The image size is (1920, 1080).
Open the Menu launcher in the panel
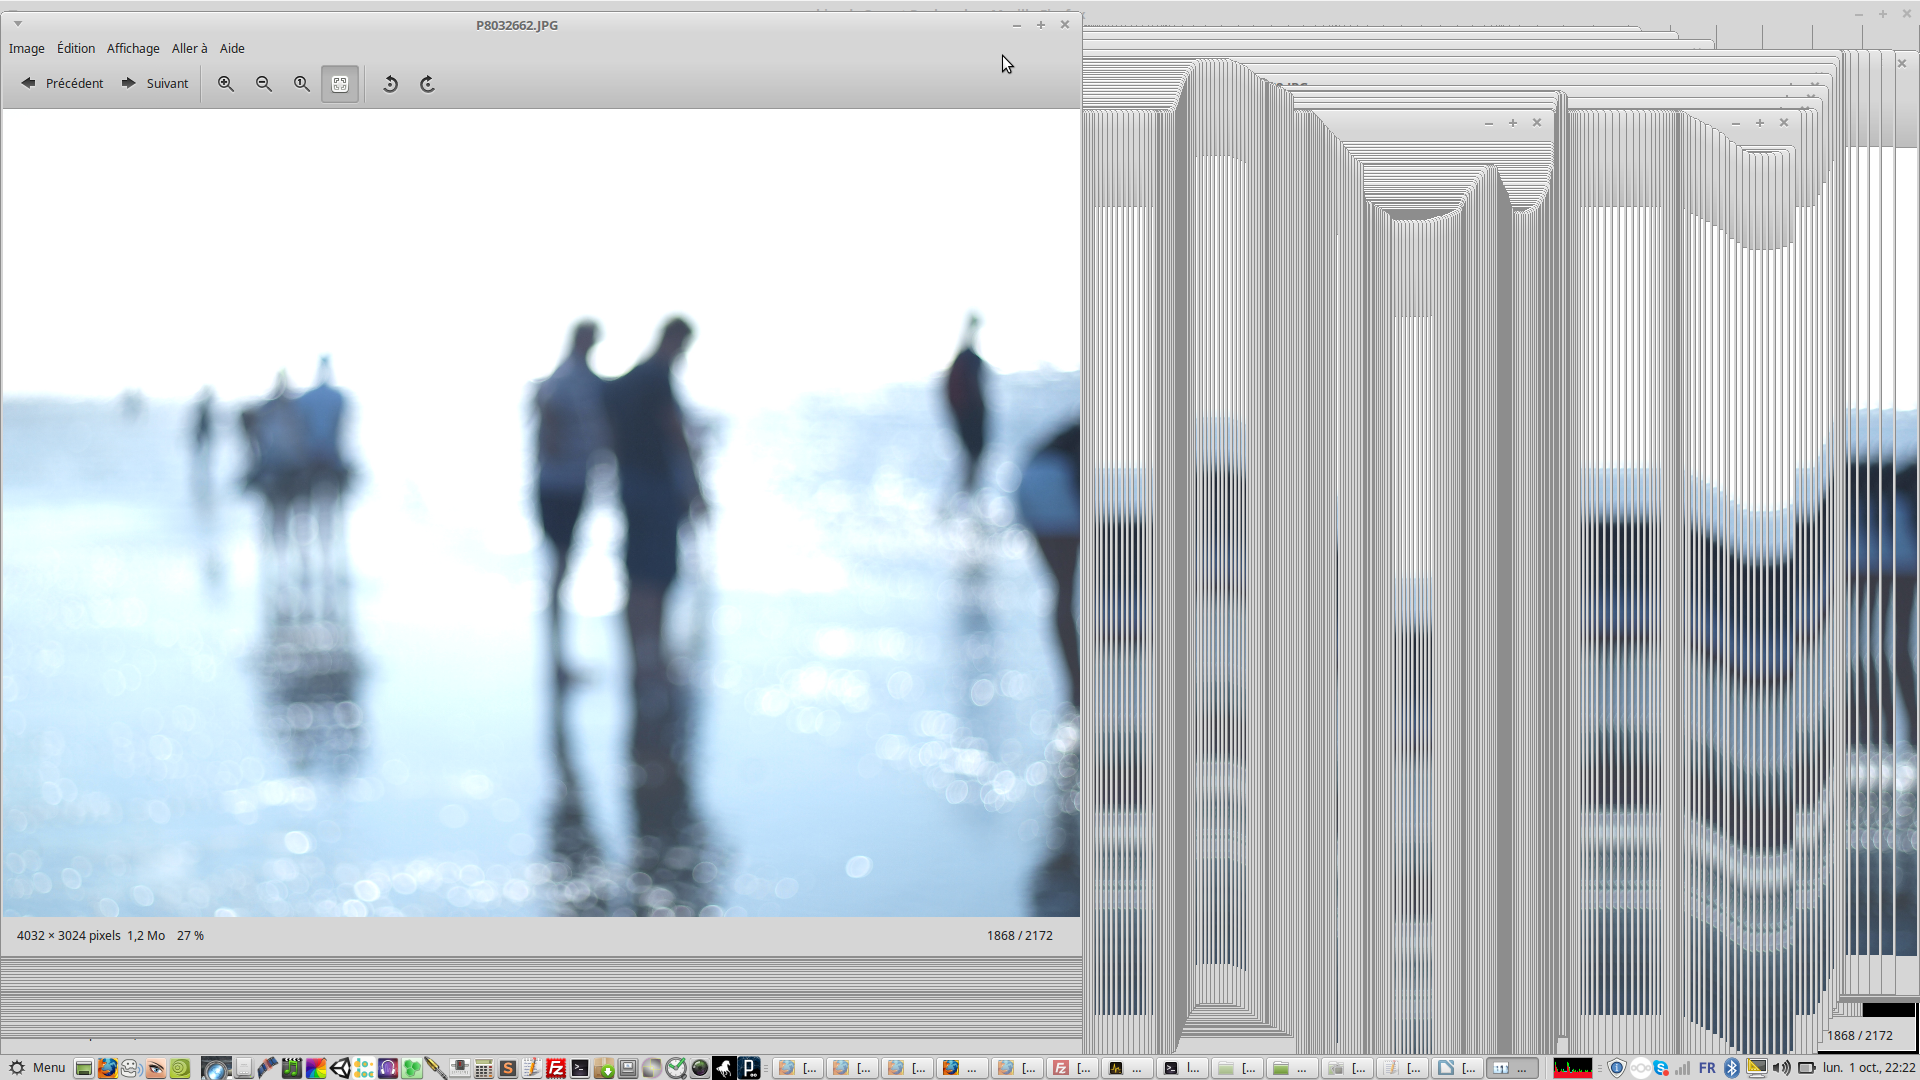[37, 1068]
